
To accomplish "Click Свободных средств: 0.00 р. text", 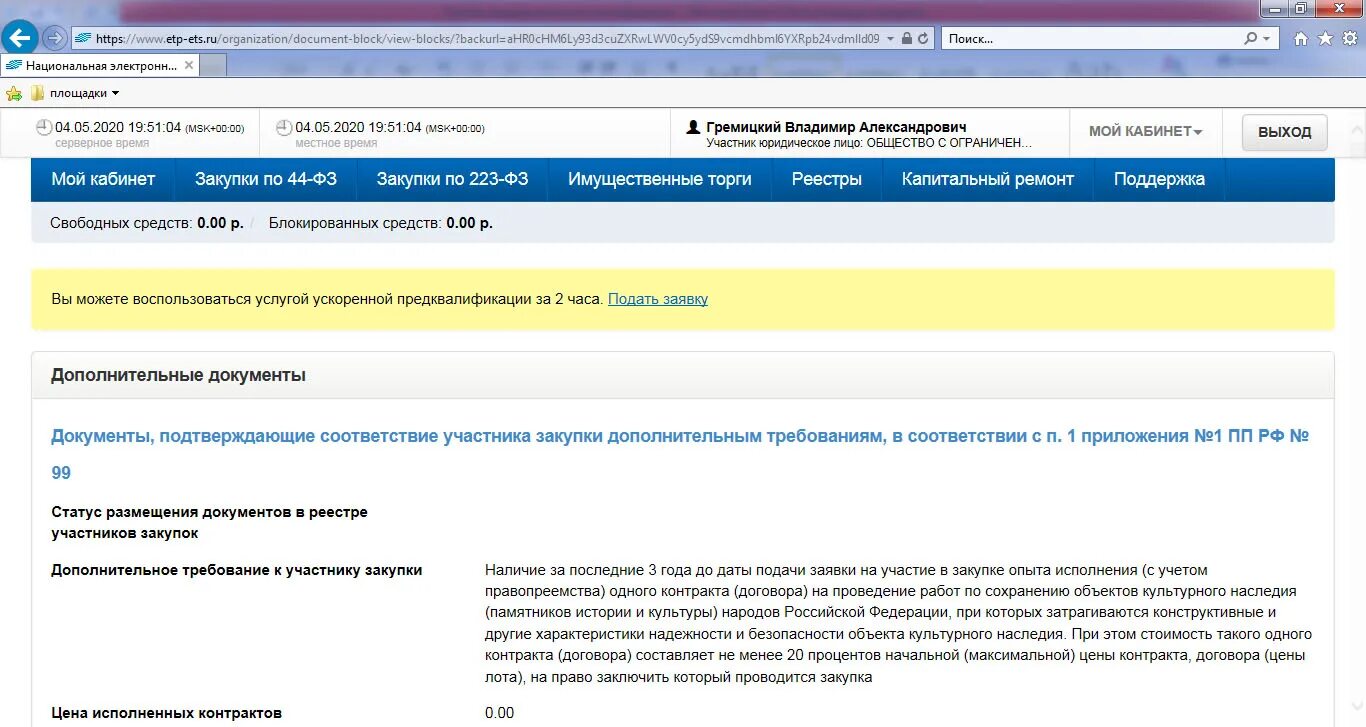I will coord(147,223).
